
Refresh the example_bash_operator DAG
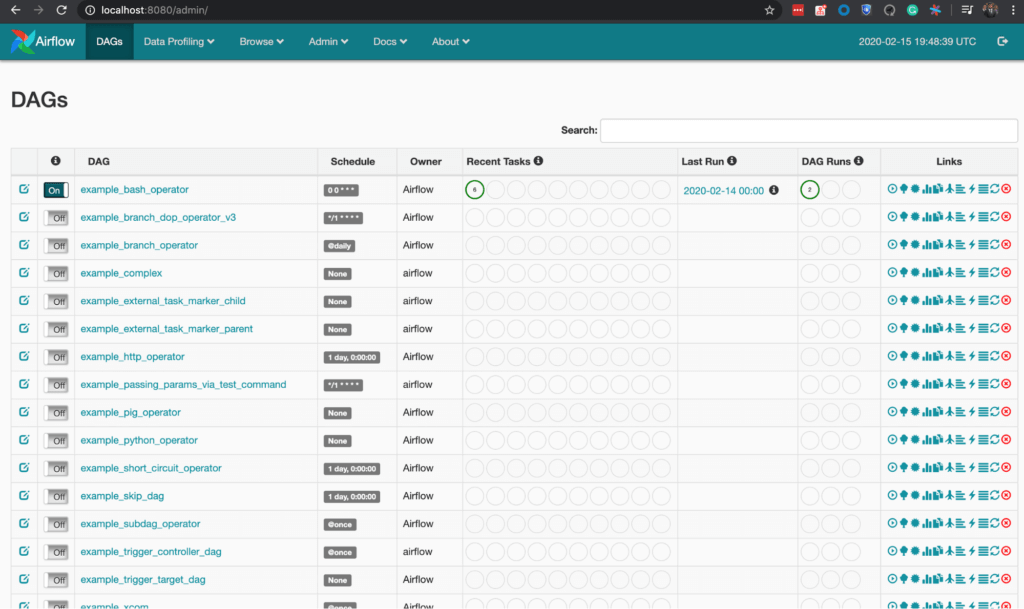tap(995, 189)
